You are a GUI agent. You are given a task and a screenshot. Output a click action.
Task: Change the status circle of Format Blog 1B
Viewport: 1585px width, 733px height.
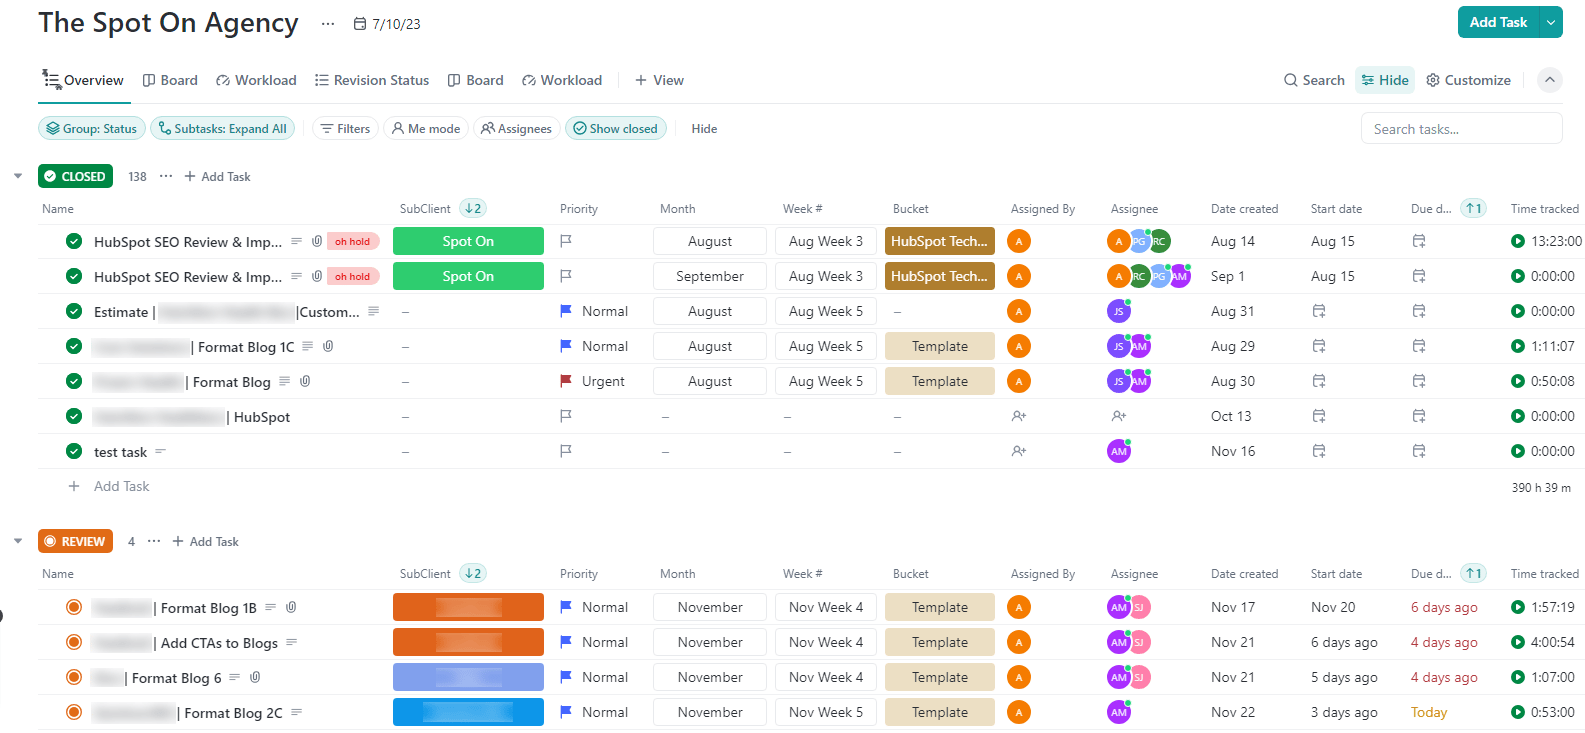tap(74, 607)
